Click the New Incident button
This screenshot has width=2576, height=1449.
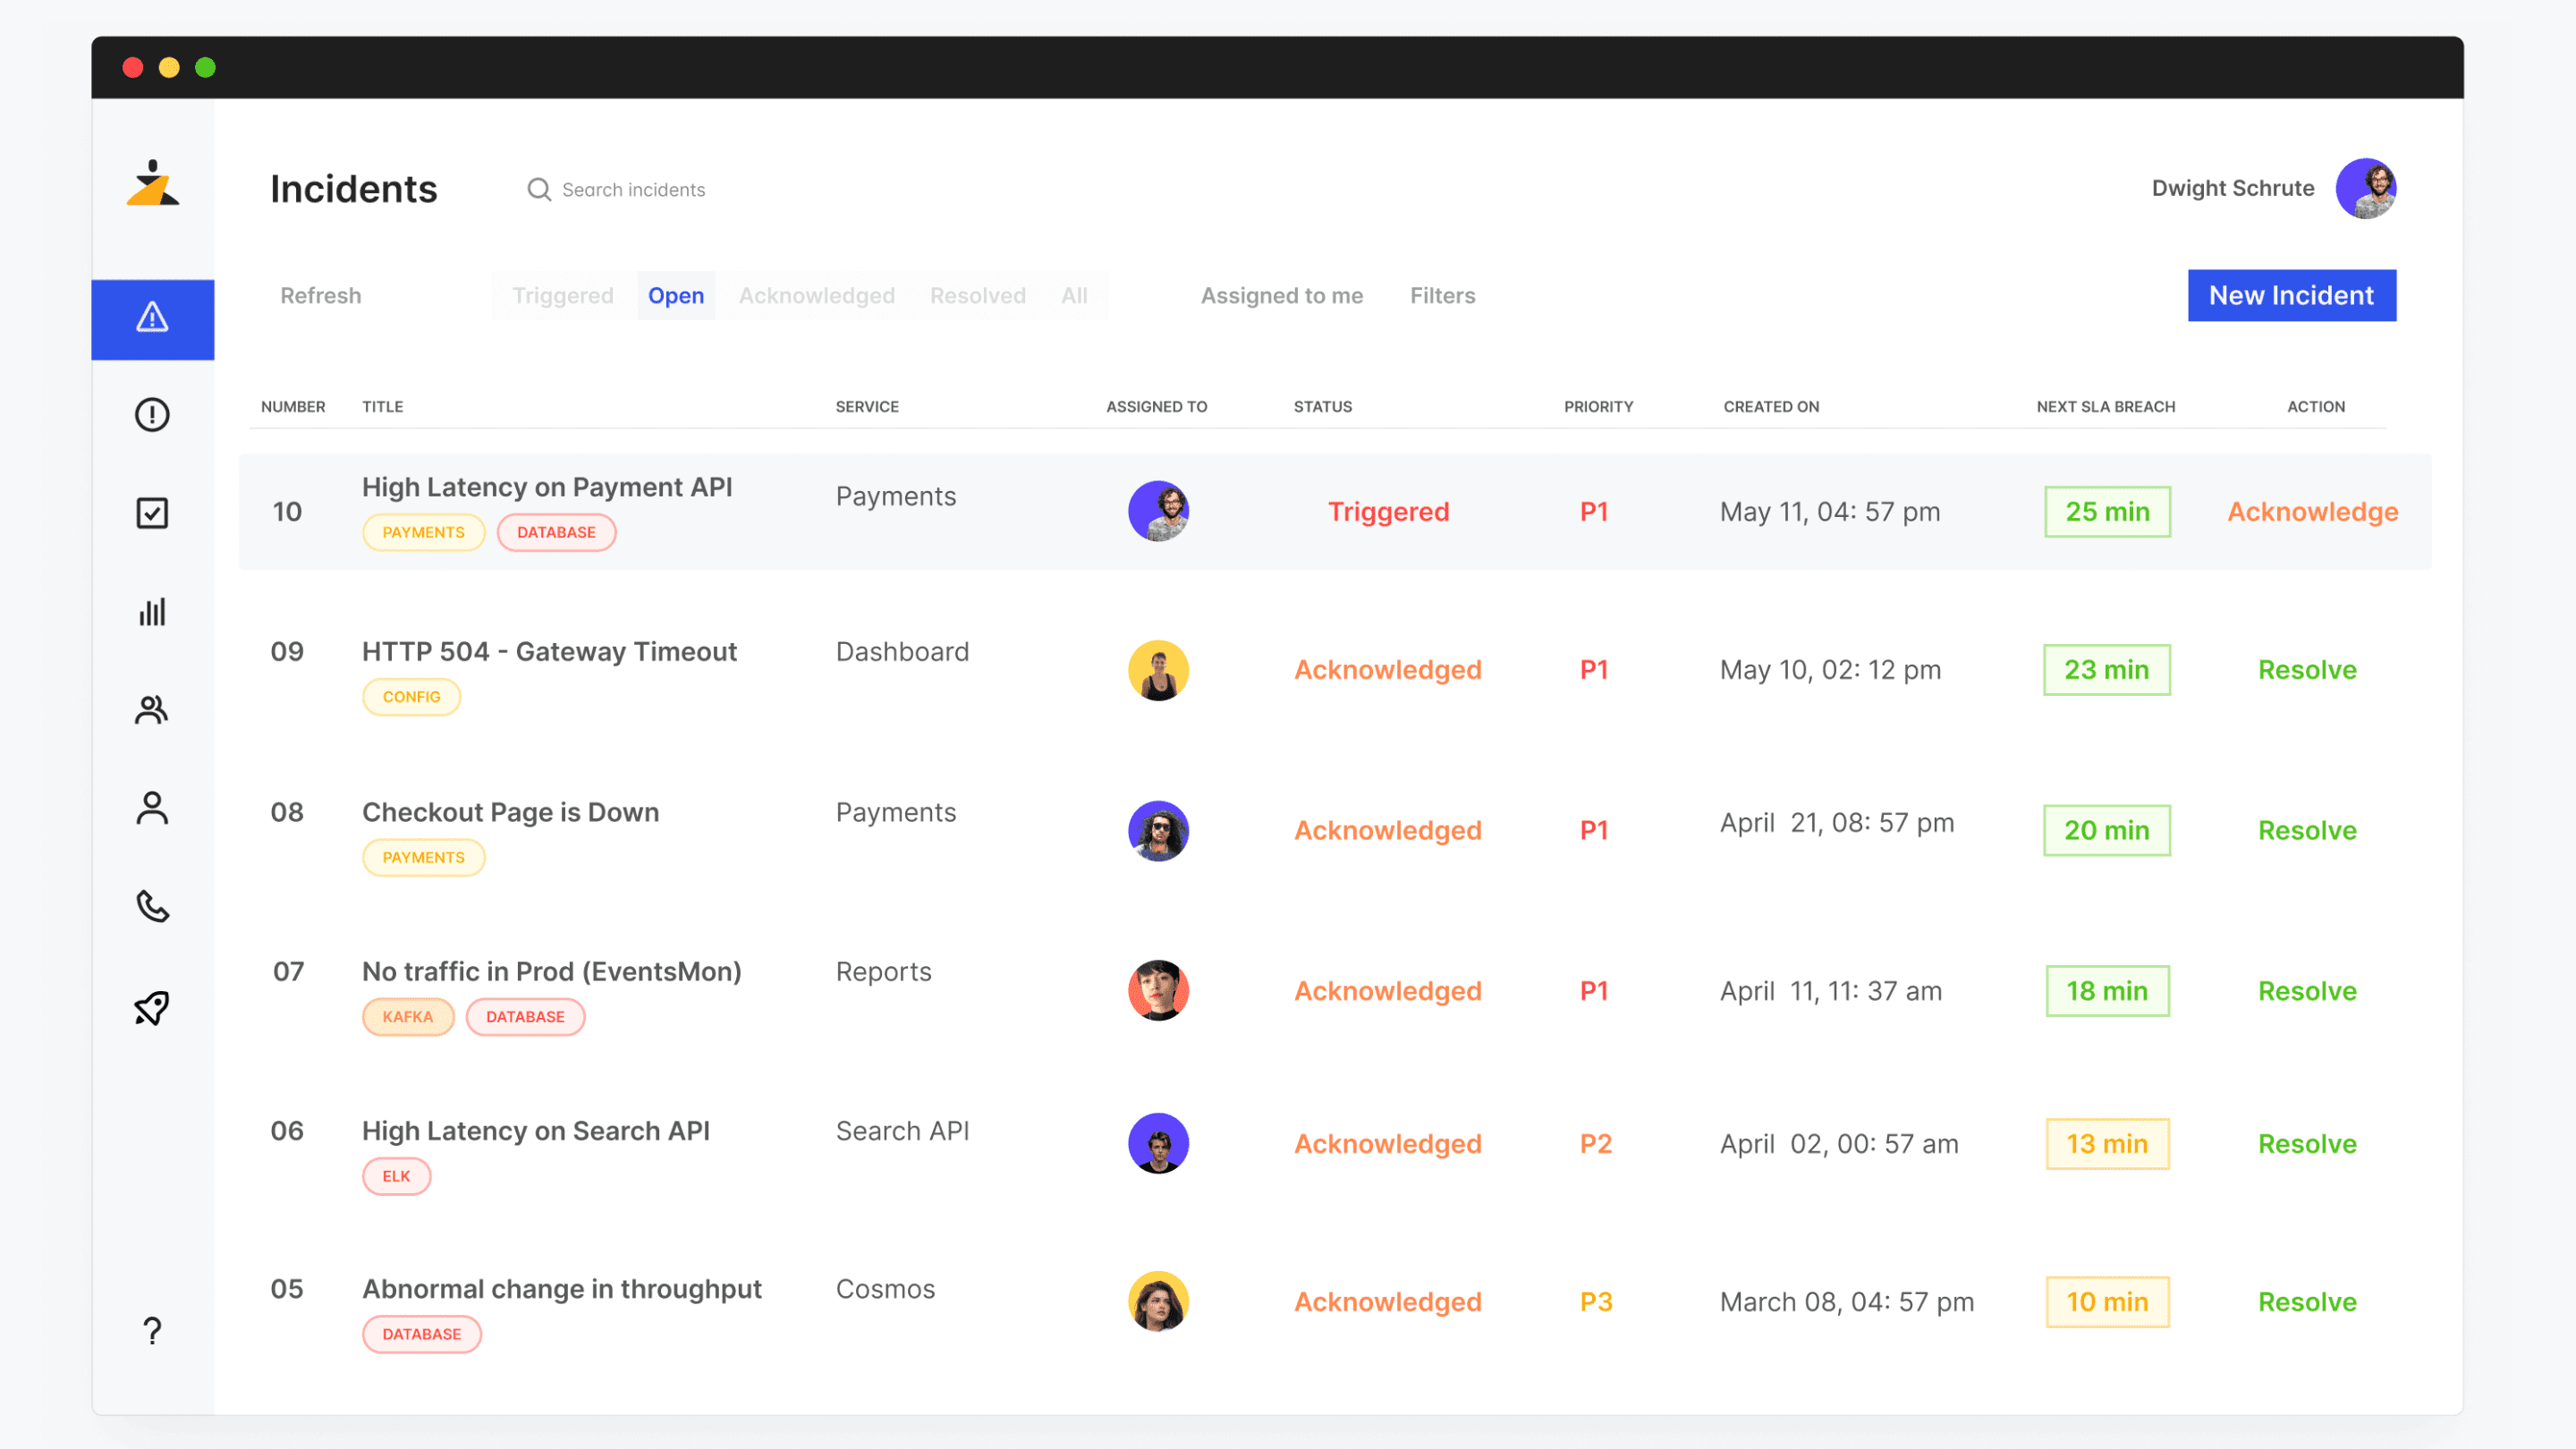tap(2290, 296)
